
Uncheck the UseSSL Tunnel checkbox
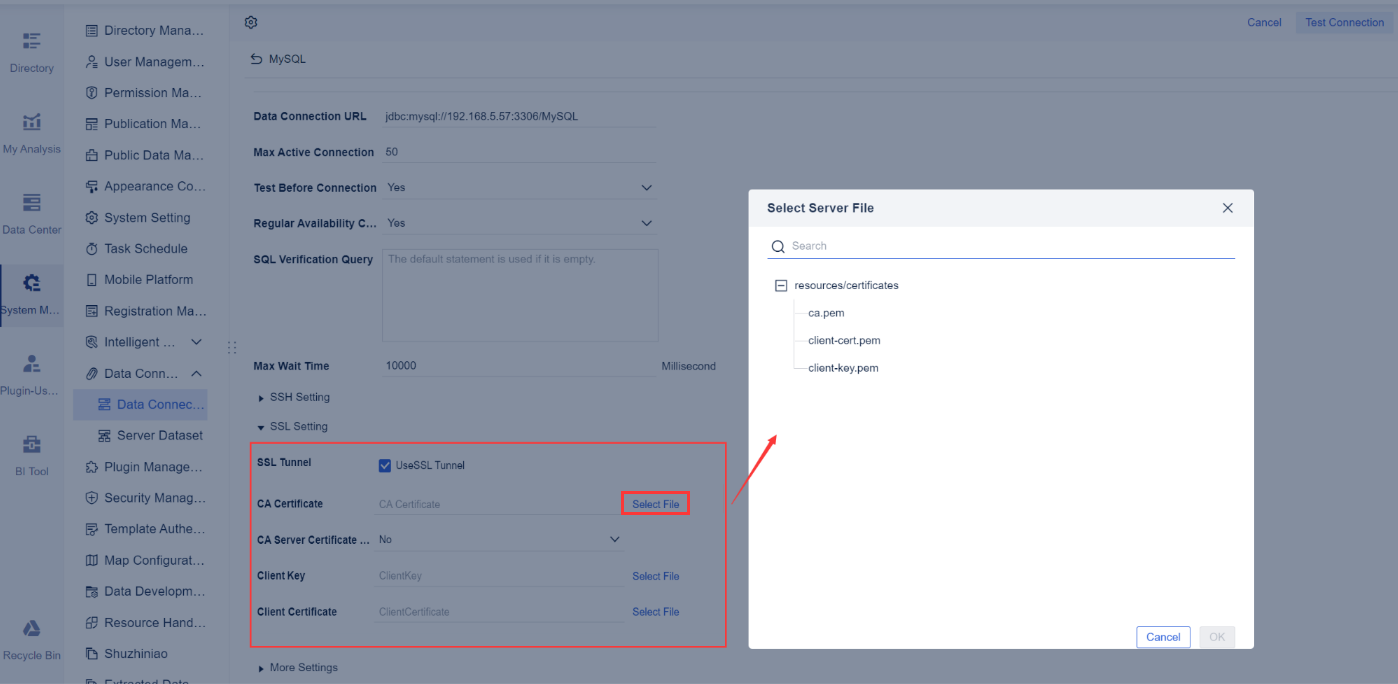(x=384, y=464)
